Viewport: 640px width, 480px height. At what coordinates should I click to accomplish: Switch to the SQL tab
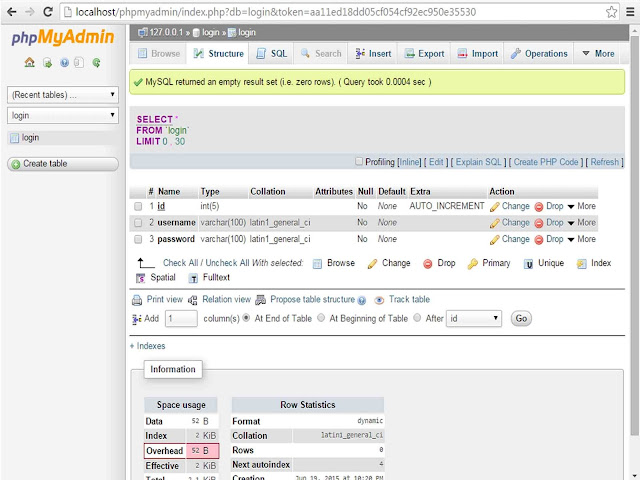(x=271, y=53)
